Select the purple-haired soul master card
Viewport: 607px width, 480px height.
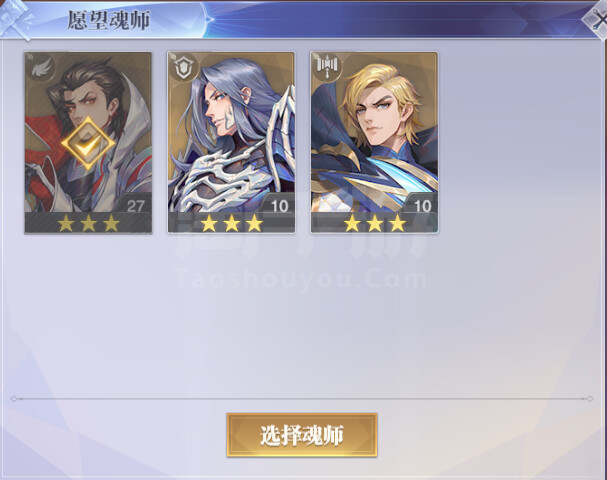[x=231, y=142]
